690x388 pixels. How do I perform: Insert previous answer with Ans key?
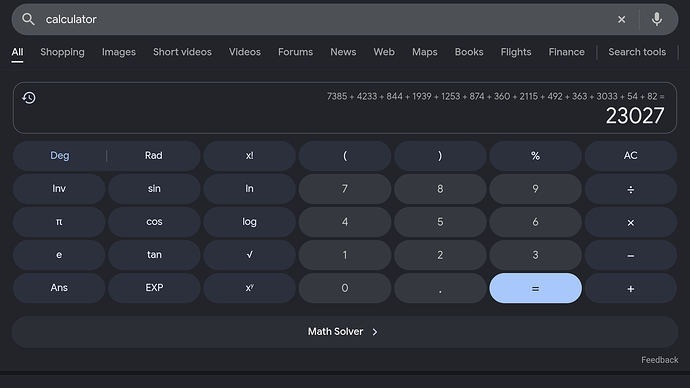(59, 288)
